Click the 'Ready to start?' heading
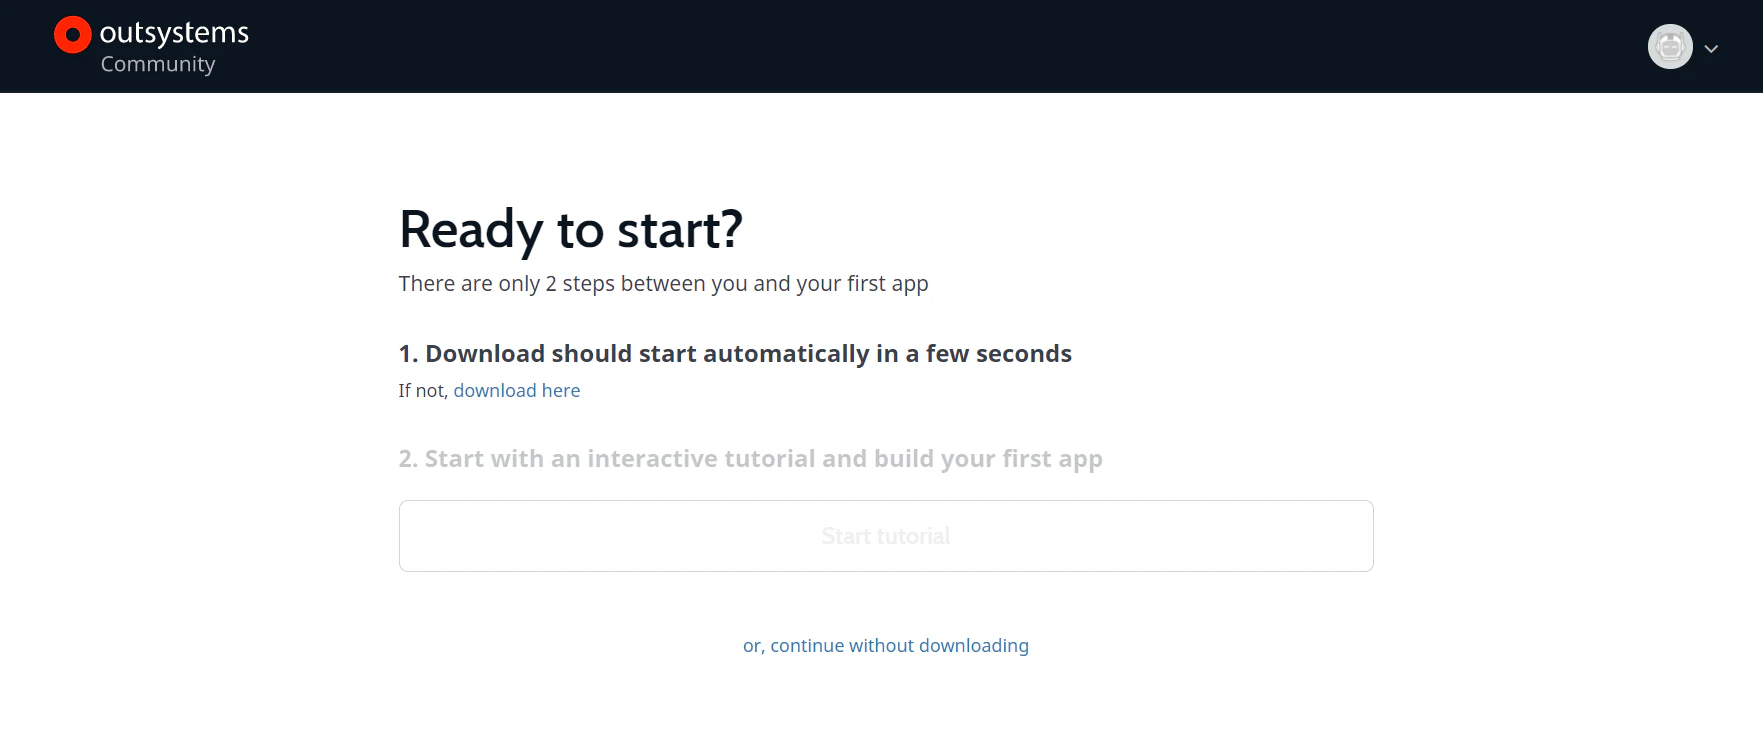Screen dimensions: 1763x754 pos(571,230)
